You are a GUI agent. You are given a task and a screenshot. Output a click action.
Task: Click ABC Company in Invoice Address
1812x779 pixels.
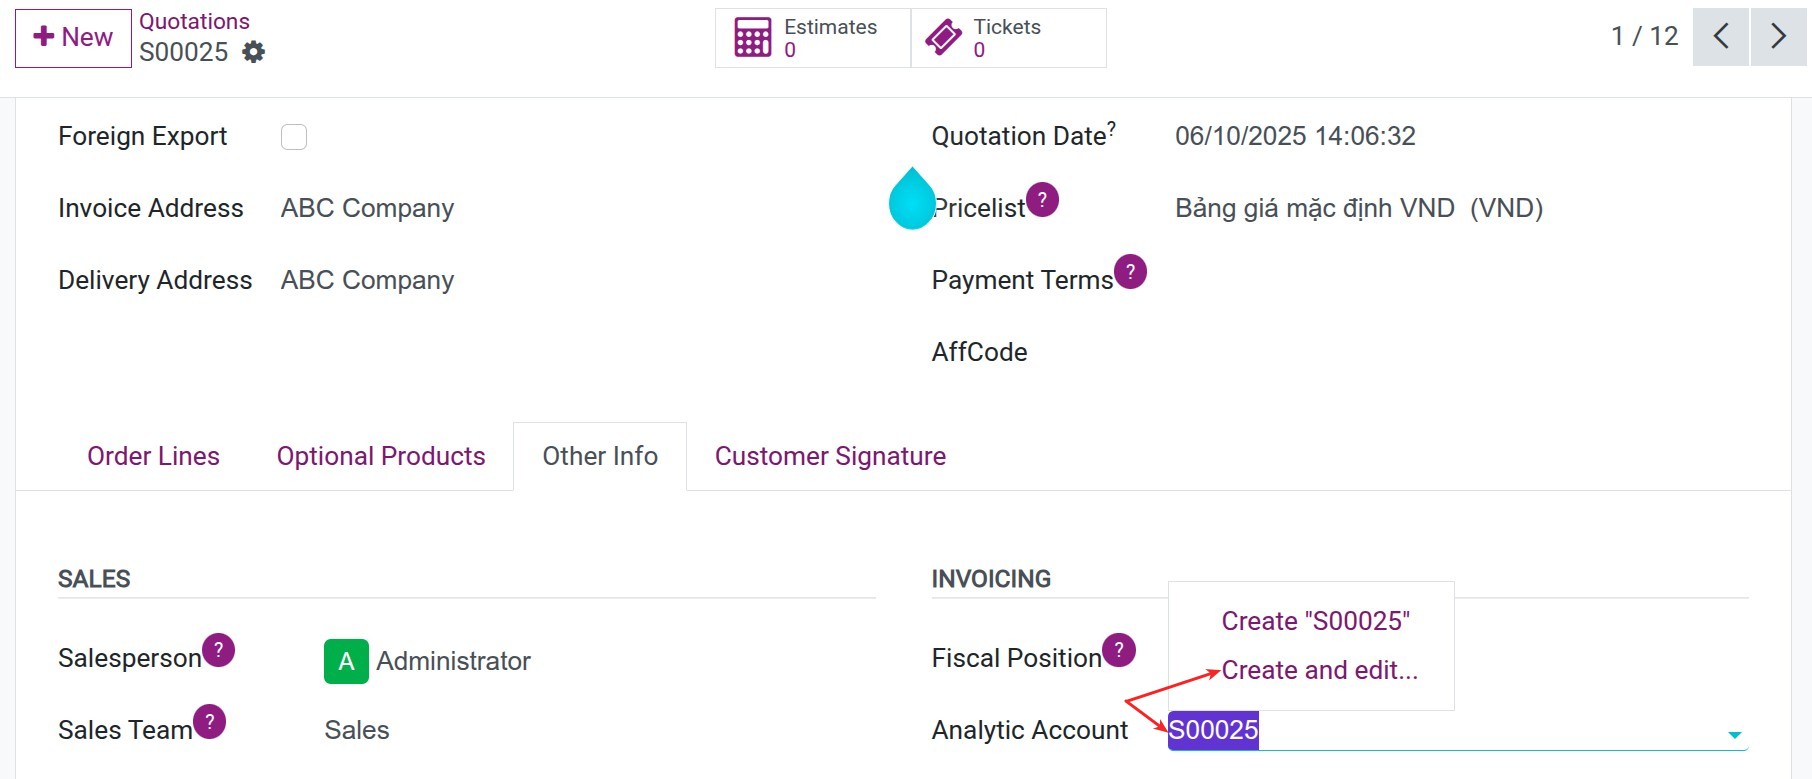coord(367,208)
